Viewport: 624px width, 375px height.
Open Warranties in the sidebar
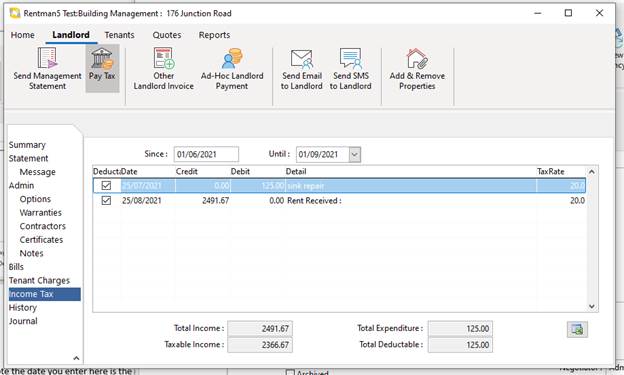pos(41,213)
